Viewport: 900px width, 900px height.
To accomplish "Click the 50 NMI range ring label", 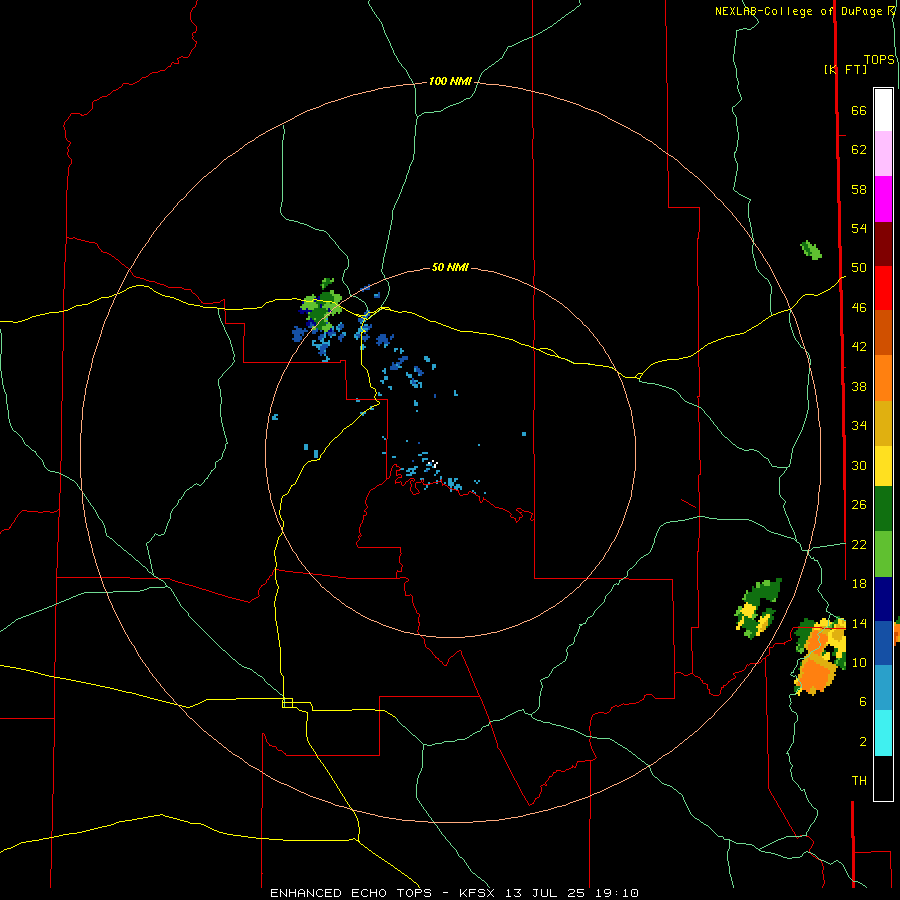I will click(450, 267).
